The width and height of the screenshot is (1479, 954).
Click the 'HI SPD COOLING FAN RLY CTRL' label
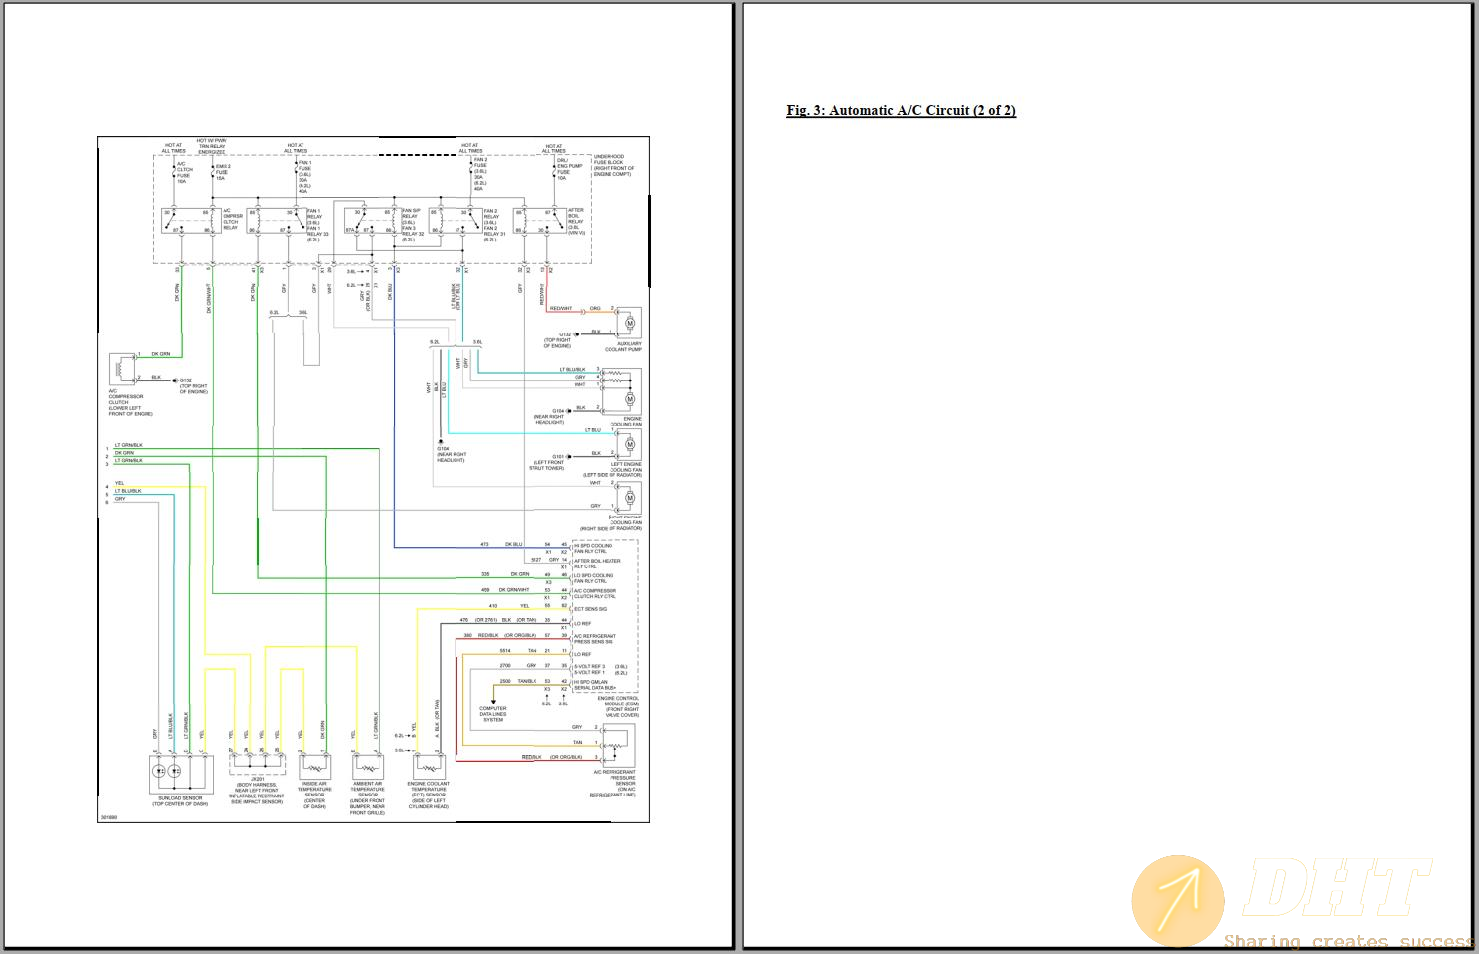[593, 549]
